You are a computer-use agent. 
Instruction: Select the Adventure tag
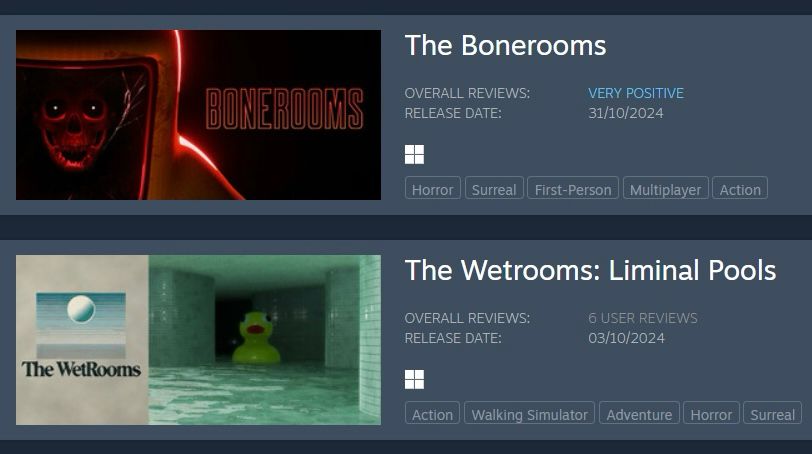pos(639,414)
